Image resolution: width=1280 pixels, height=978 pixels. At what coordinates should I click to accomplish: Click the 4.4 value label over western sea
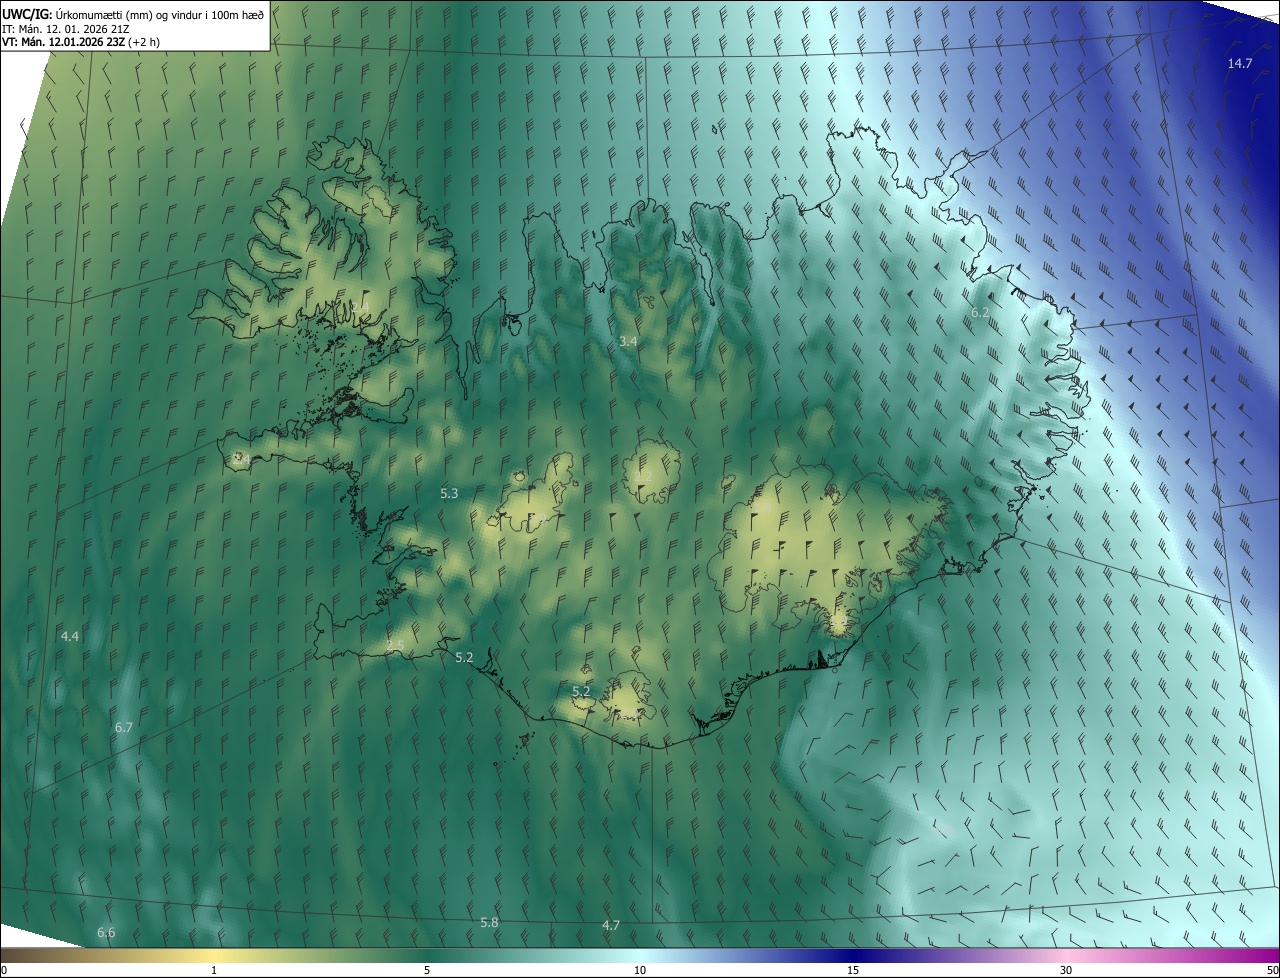[x=70, y=637]
